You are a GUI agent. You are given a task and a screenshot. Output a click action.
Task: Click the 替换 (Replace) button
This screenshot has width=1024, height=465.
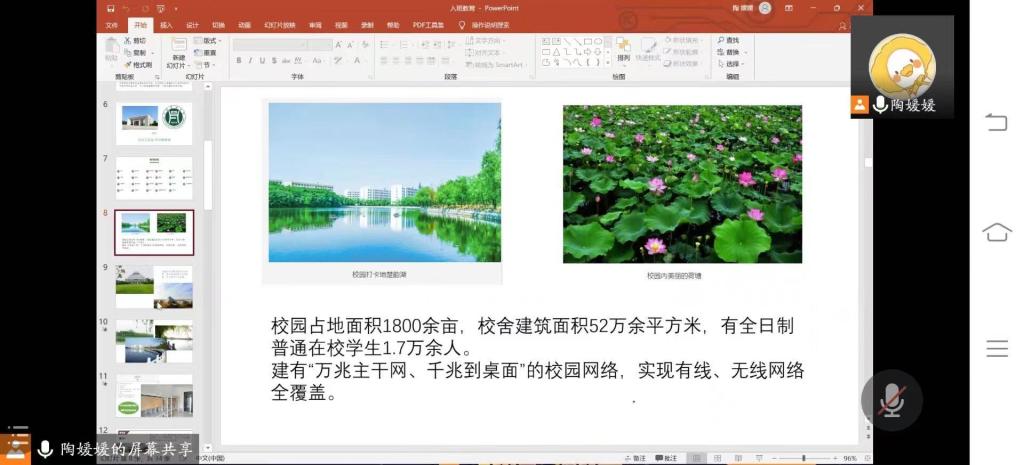(x=732, y=52)
